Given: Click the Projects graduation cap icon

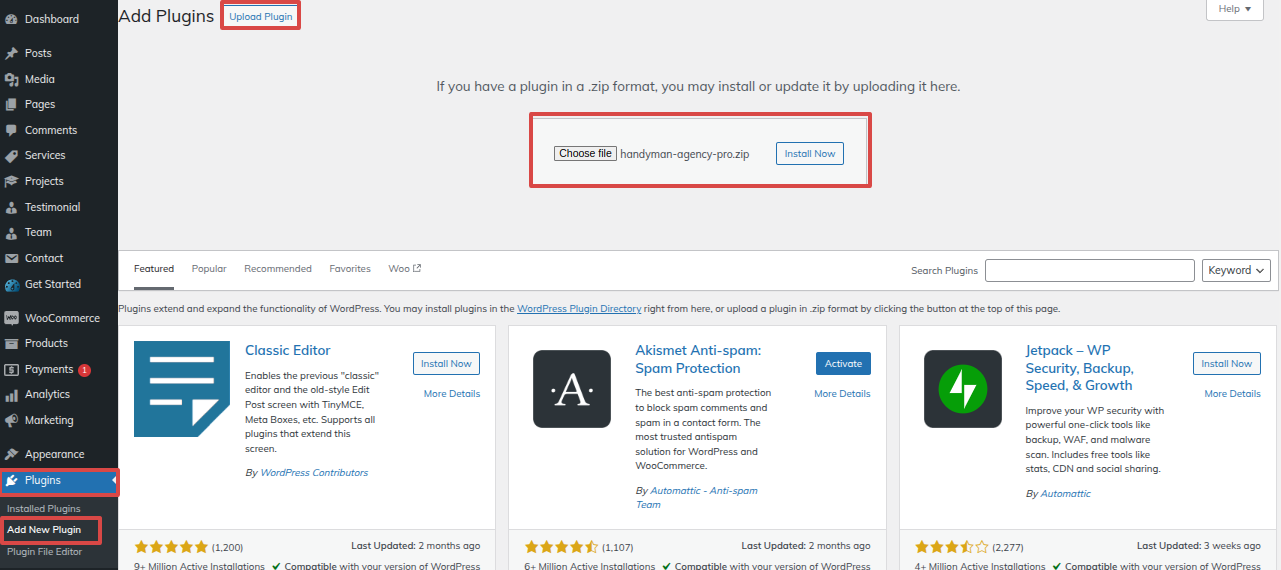Looking at the screenshot, I should point(11,181).
